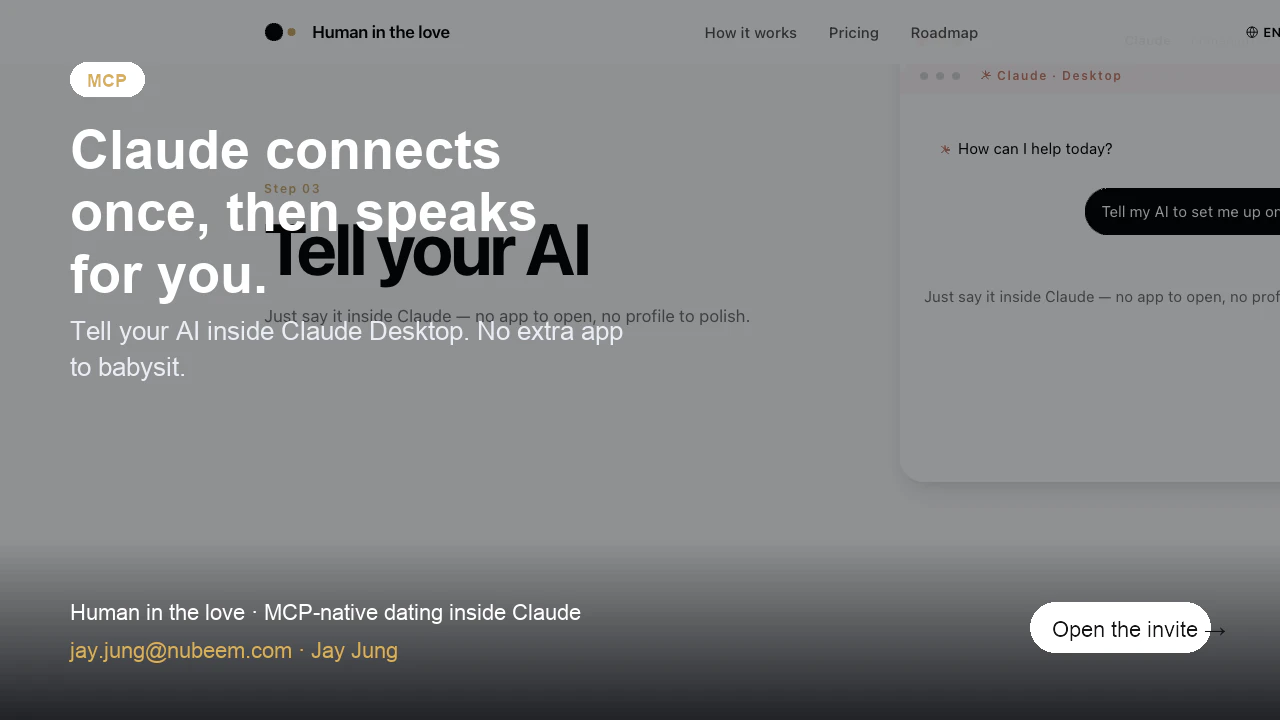Open the EN language selector globe
Viewport: 1280px width, 720px height.
pyautogui.click(x=1252, y=32)
